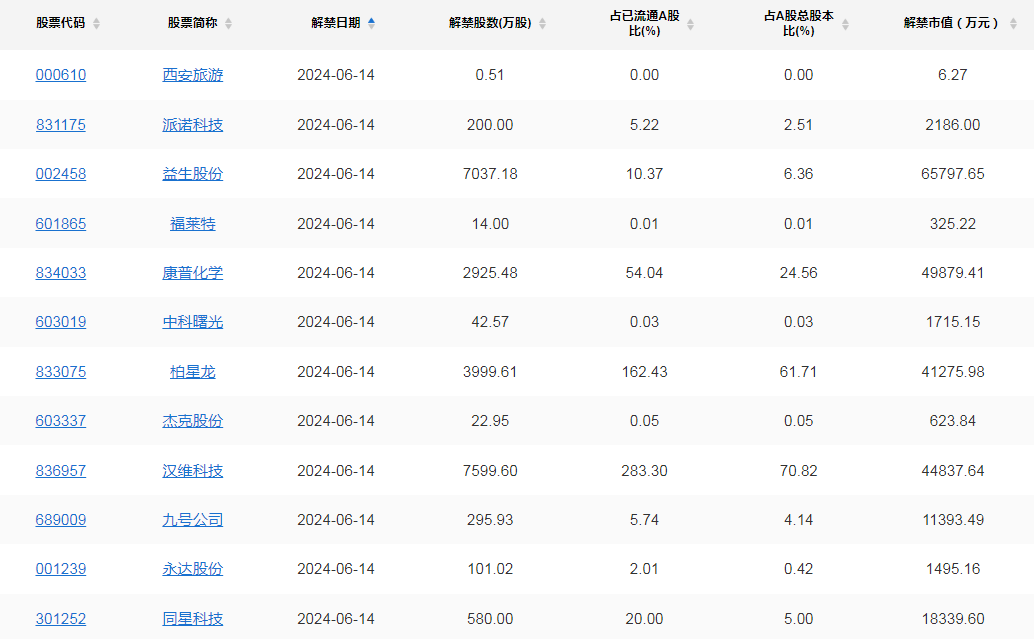The height and width of the screenshot is (639, 1034).
Task: Open stock code 836957 link
Action: point(61,471)
